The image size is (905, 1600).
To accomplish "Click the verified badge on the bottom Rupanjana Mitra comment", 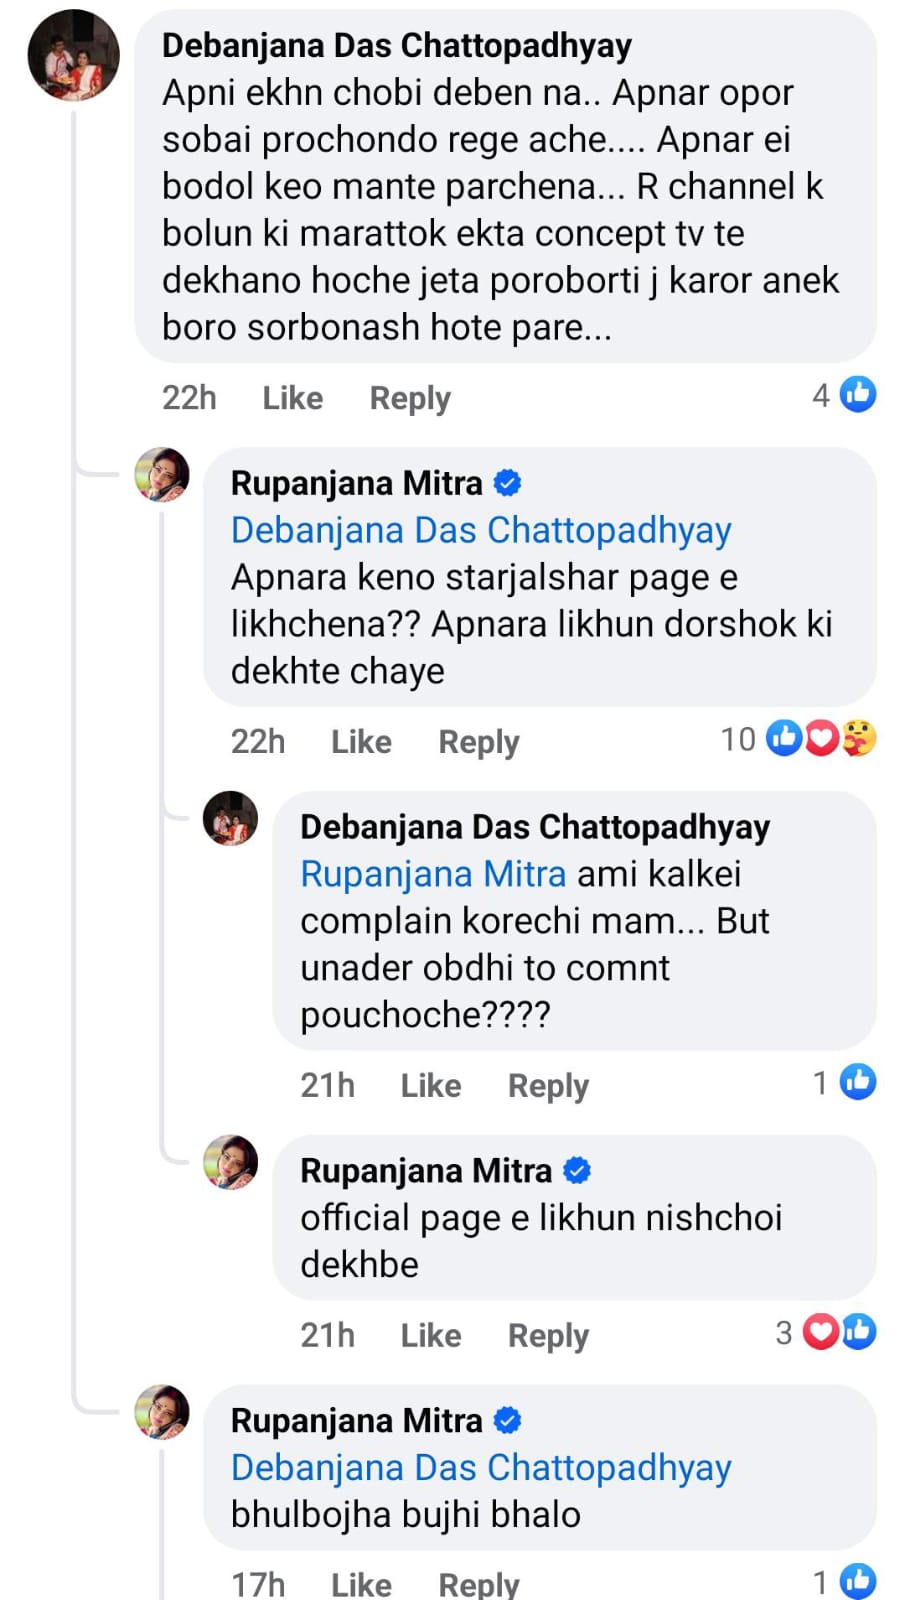I will tap(509, 1419).
